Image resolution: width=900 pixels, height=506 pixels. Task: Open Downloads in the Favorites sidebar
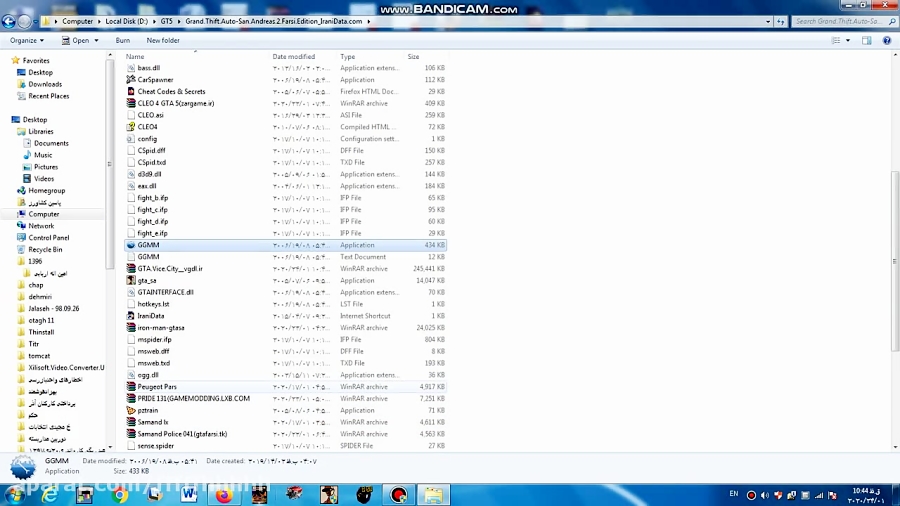(45, 84)
